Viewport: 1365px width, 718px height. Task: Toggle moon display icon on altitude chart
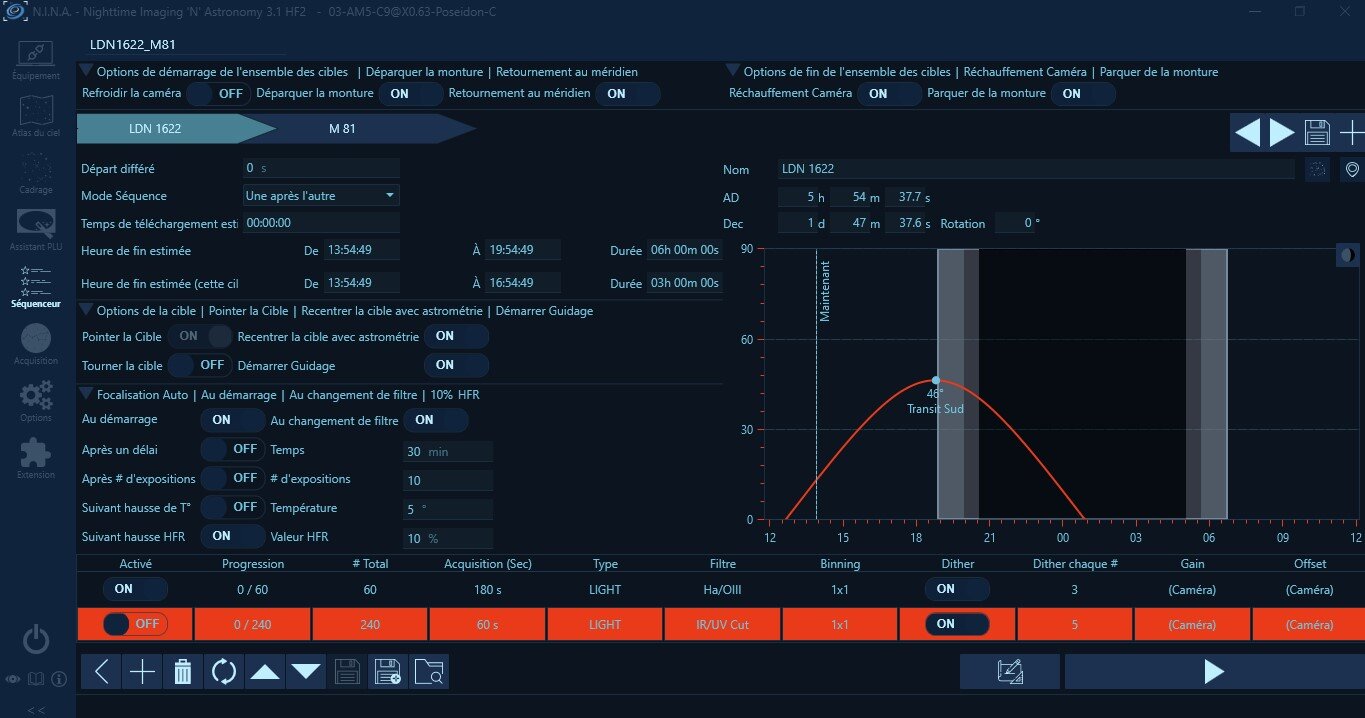tap(1348, 256)
